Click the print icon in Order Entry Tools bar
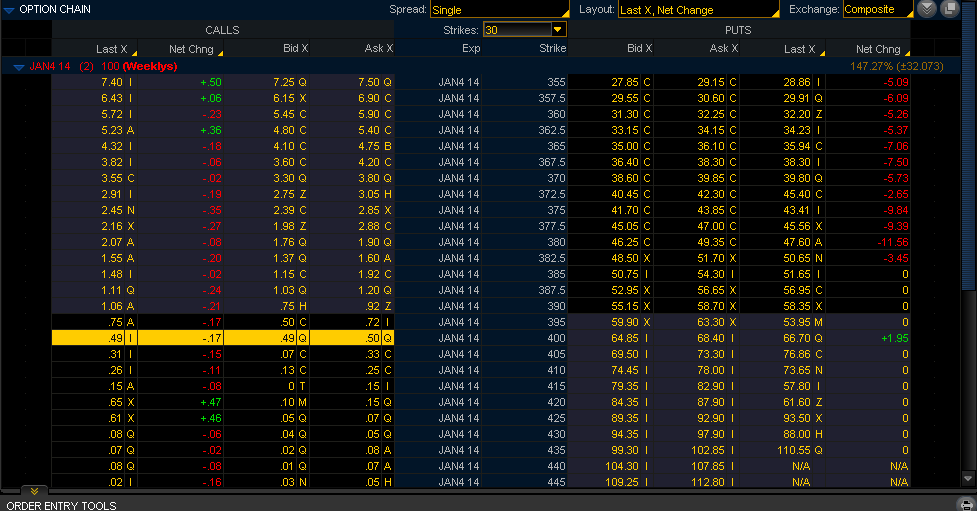Image resolution: width=977 pixels, height=511 pixels. pos(965,505)
